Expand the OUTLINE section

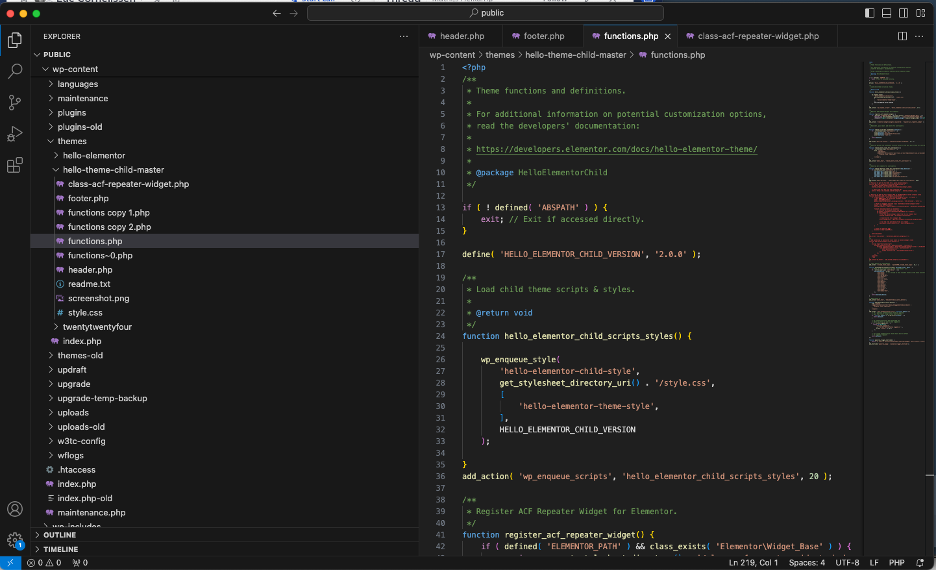click(x=59, y=535)
